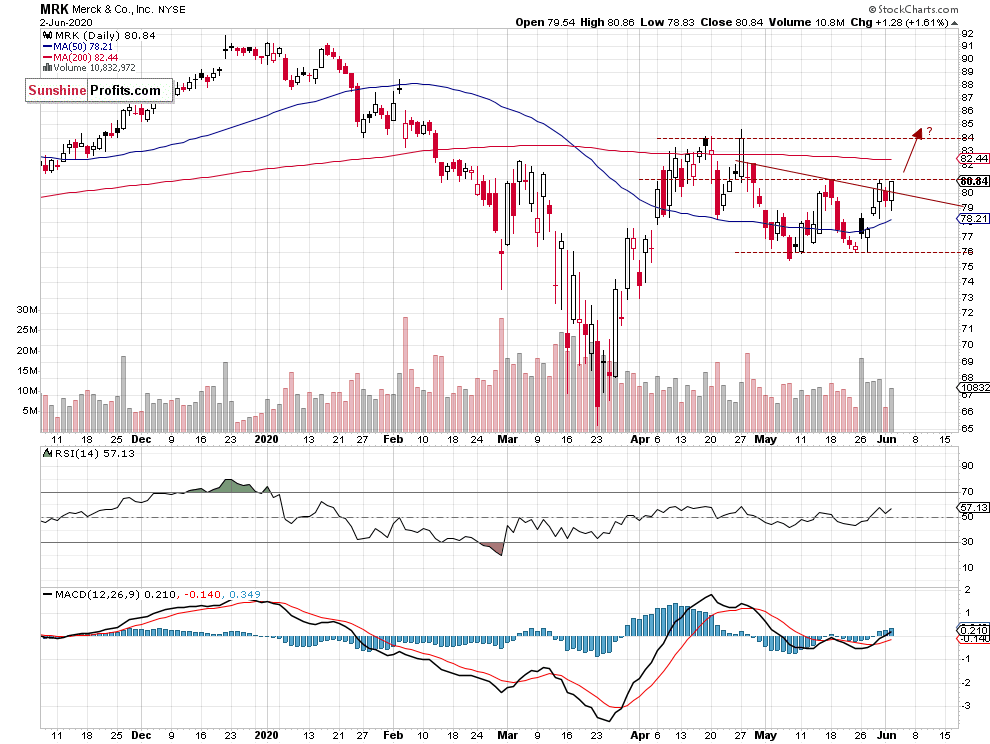Click the candlestick icon beside MRK (Daily)
Screen dimensions: 990x744
(x=47, y=36)
